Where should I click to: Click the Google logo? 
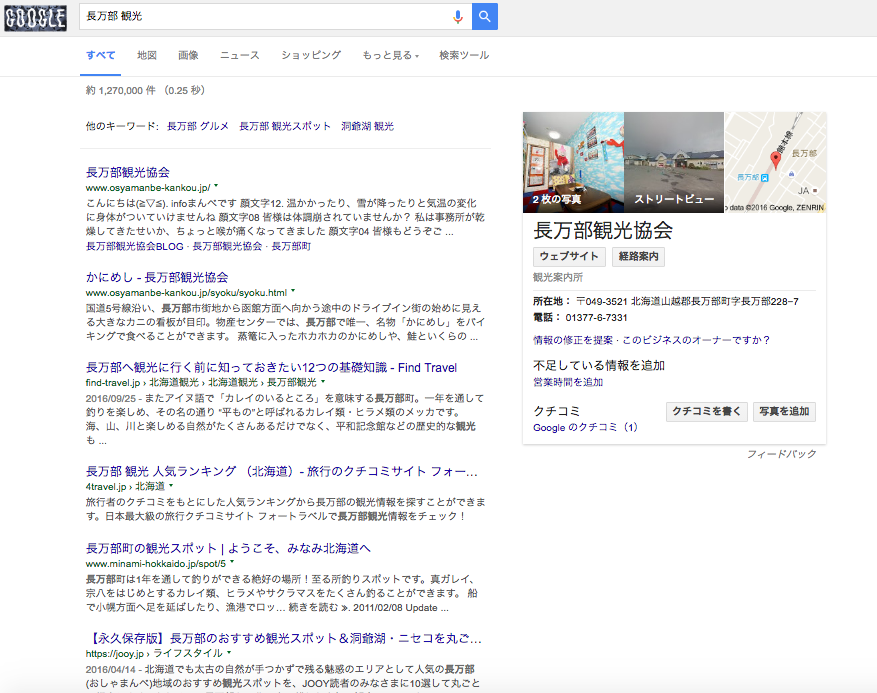click(x=37, y=17)
